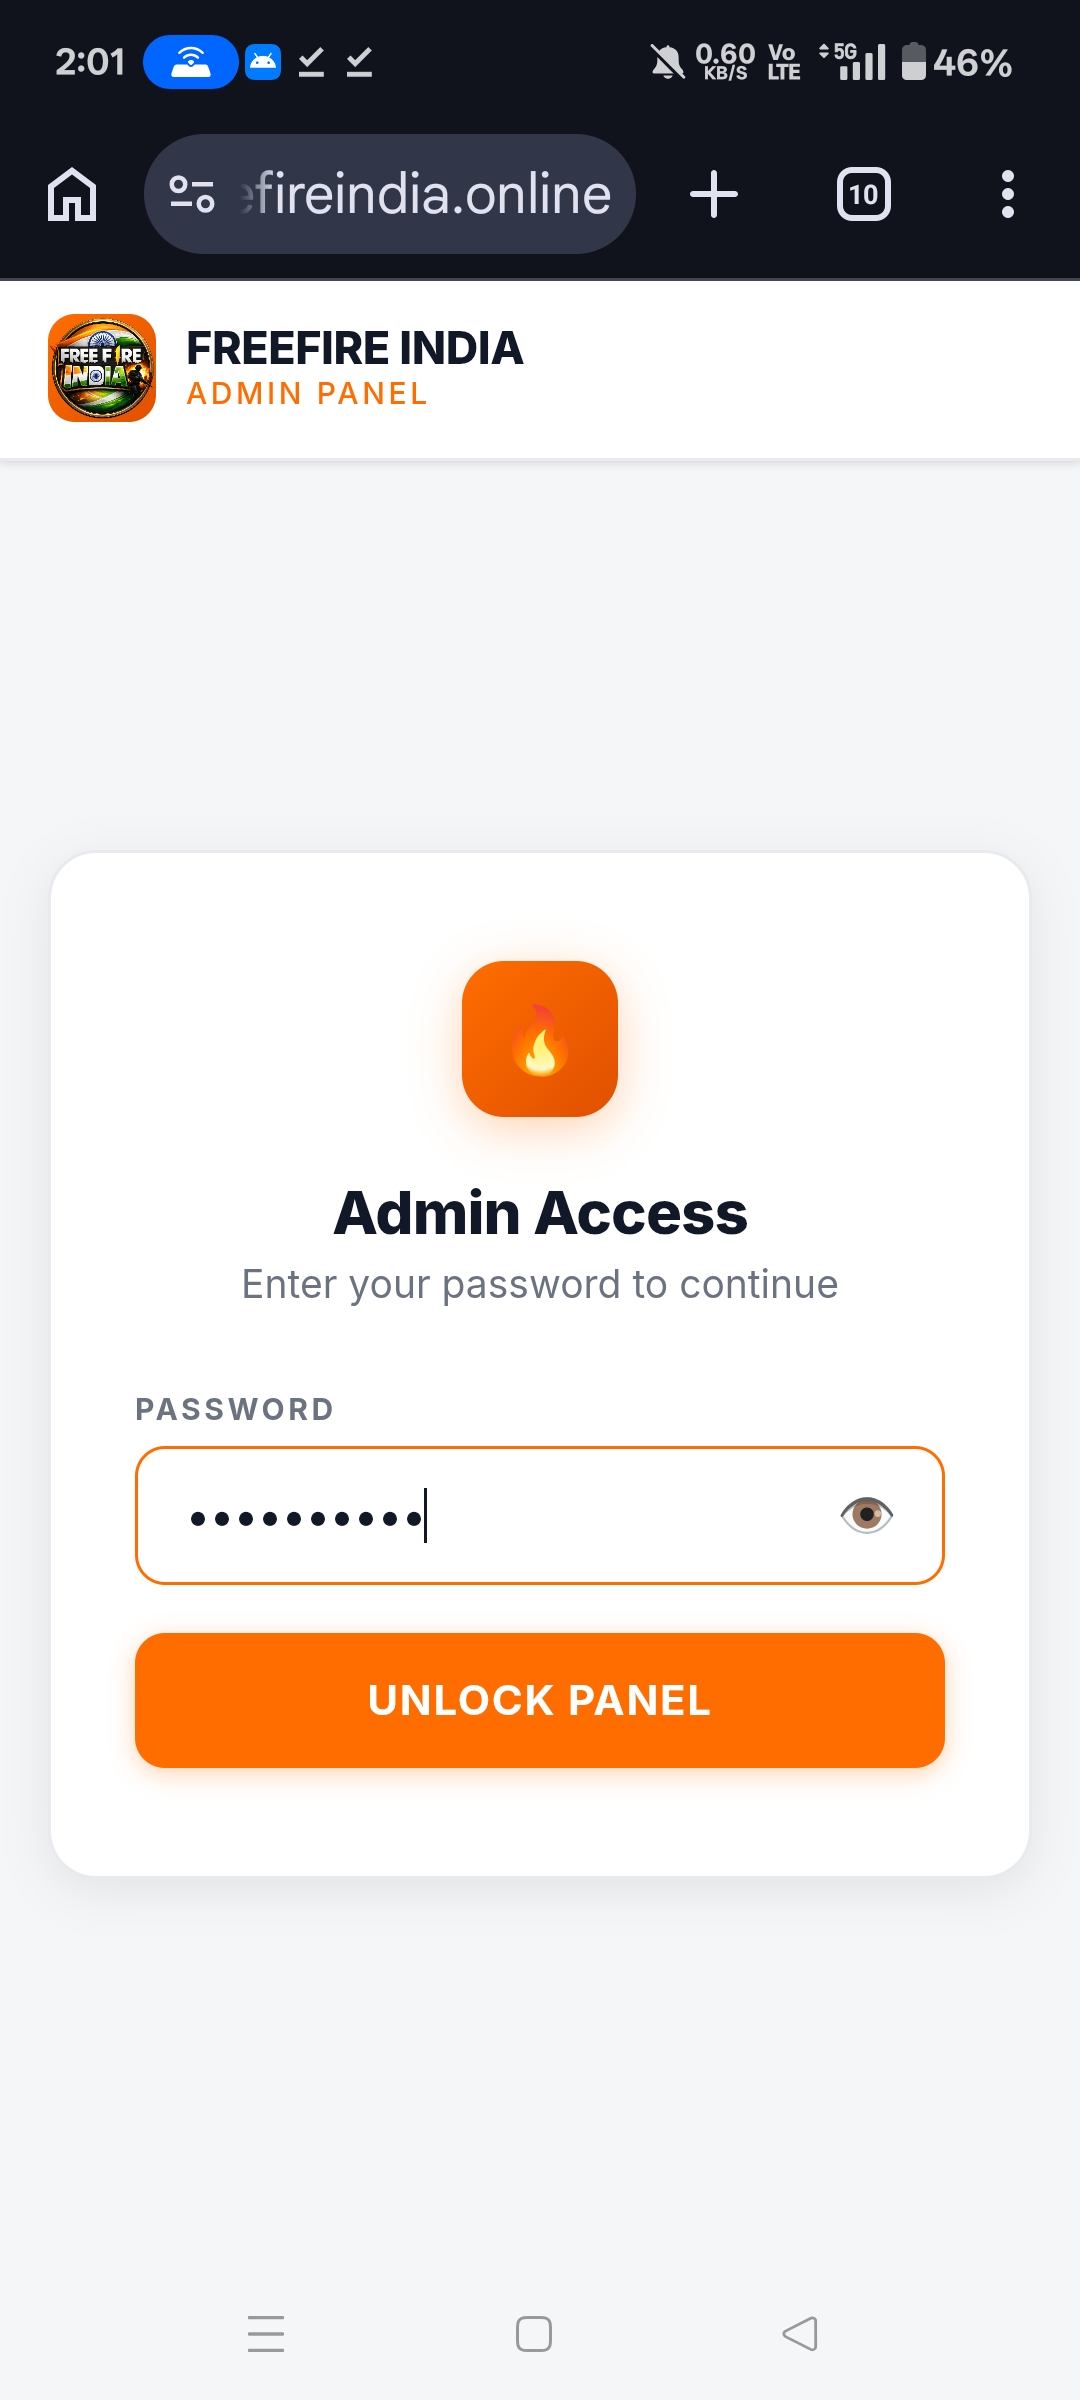Screen dimensions: 1080x2400
Task: Tap the Chrome home icon
Action: point(71,193)
